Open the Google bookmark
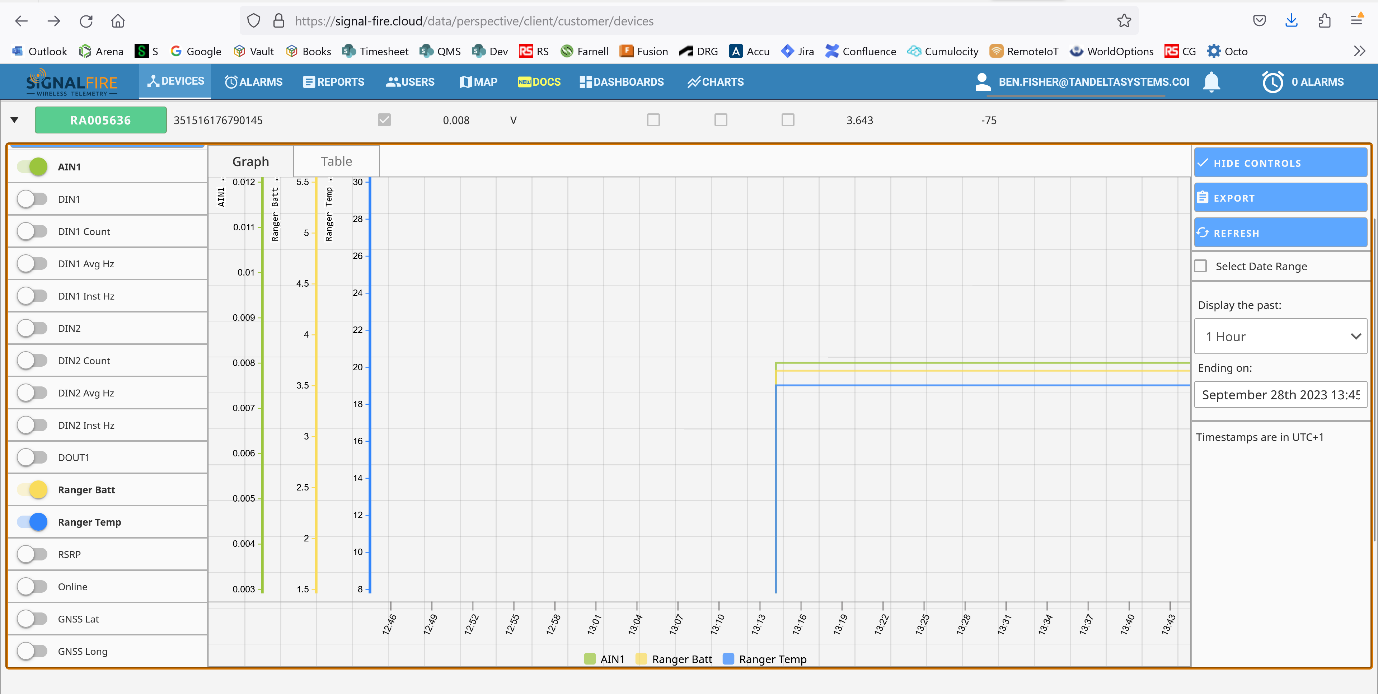 (196, 51)
